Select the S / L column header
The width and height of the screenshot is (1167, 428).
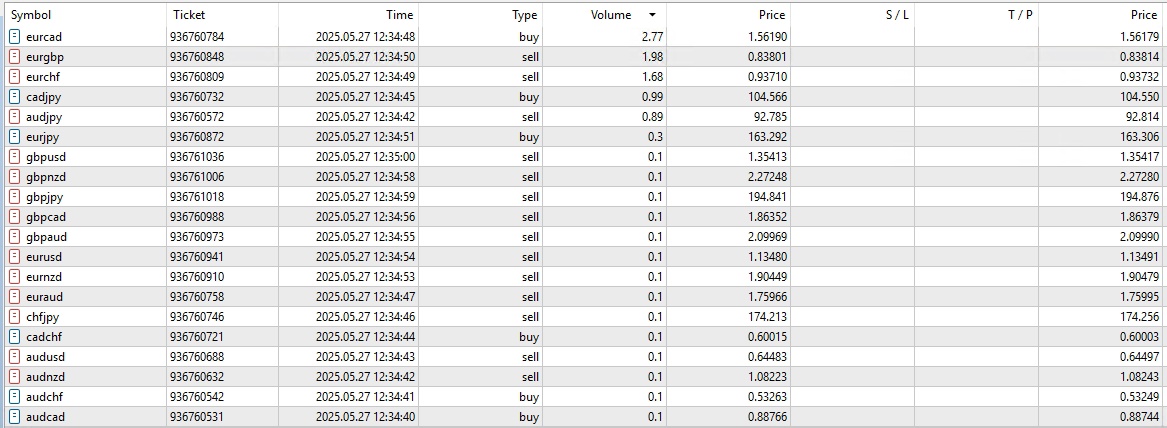coord(897,15)
